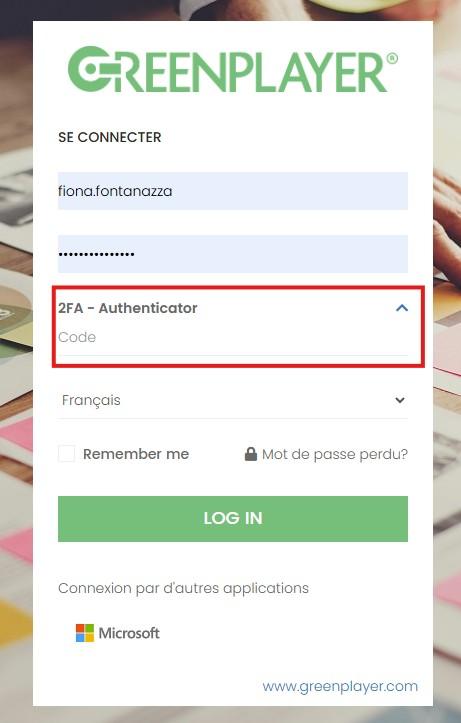Visit www.greenplayer.com link
The width and height of the screenshot is (461, 723).
(x=340, y=686)
